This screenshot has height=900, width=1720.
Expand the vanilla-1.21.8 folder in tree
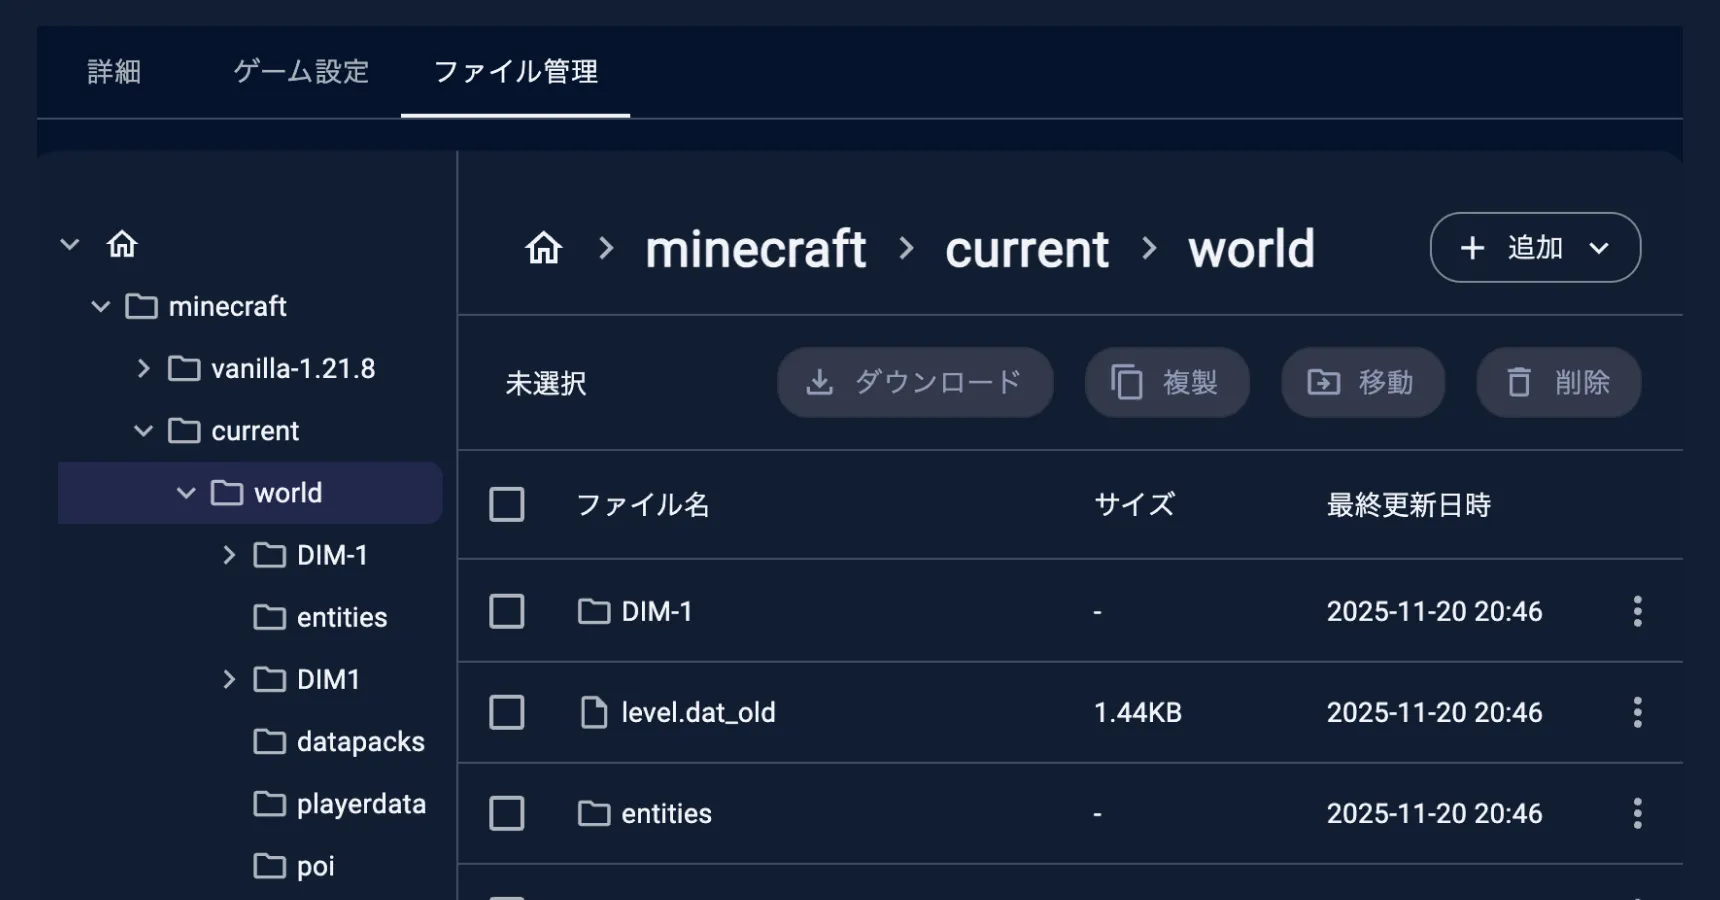144,369
